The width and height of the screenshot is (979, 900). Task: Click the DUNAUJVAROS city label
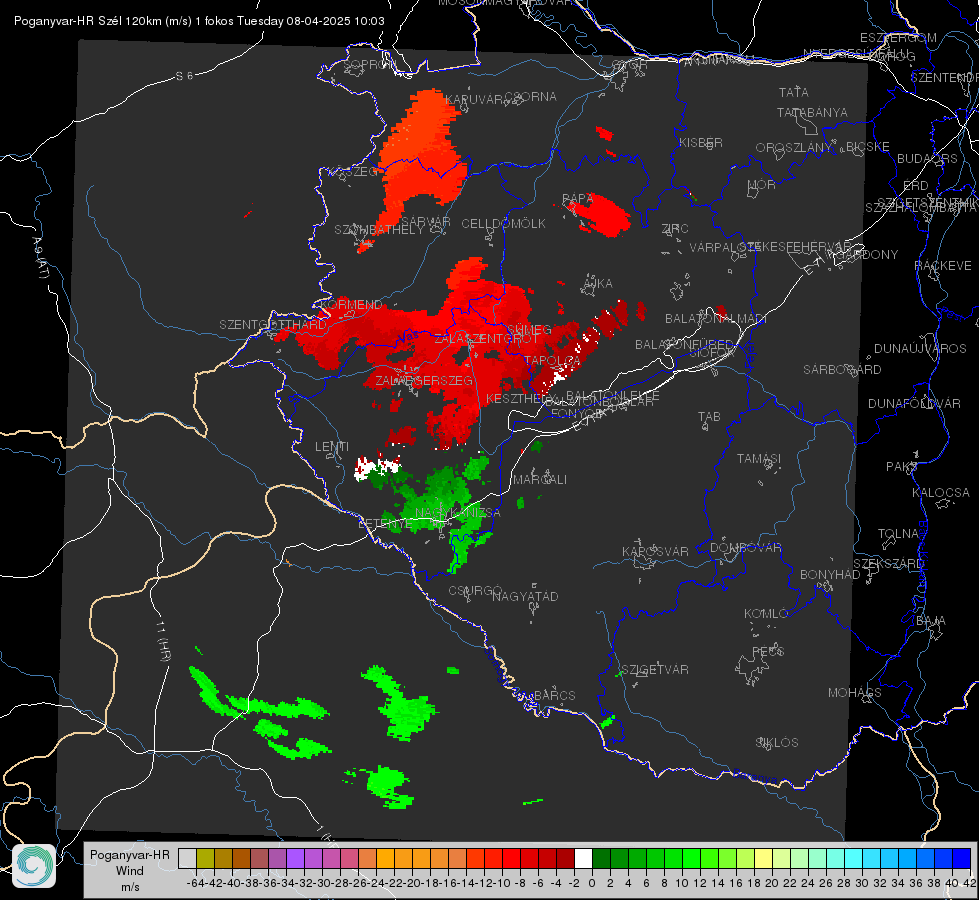[920, 349]
